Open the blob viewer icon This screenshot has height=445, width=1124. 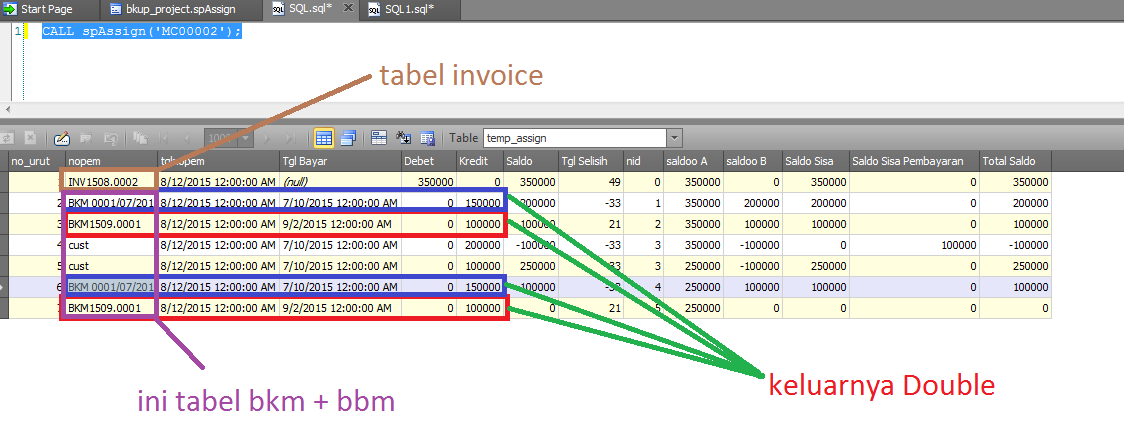427,138
